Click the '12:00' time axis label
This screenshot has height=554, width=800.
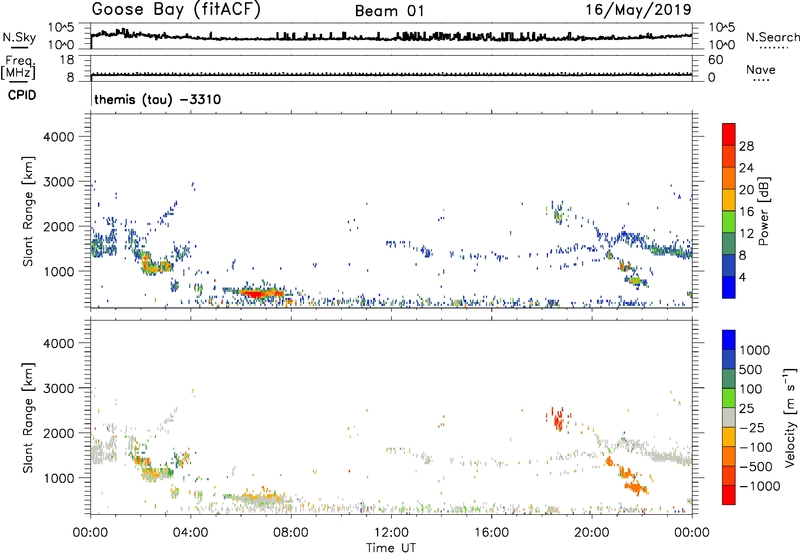[x=391, y=533]
